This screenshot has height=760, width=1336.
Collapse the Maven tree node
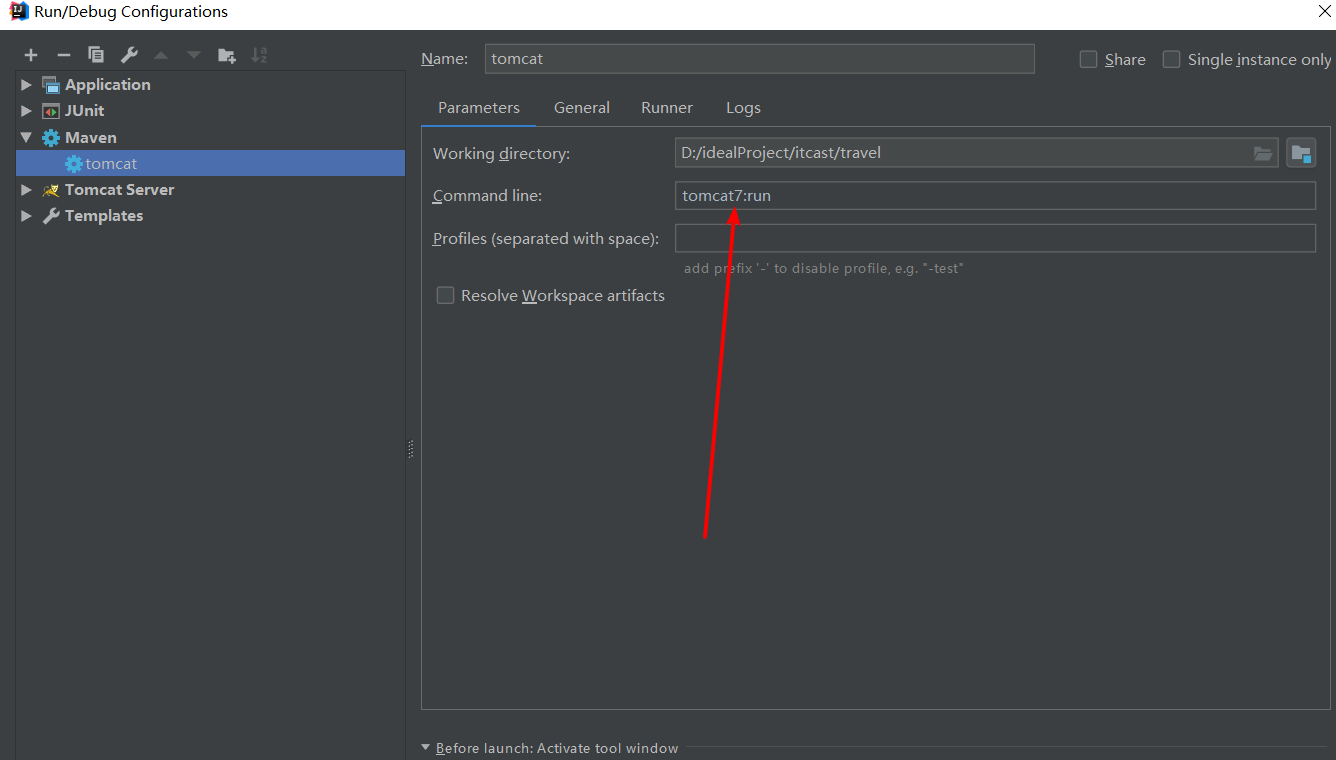point(25,137)
